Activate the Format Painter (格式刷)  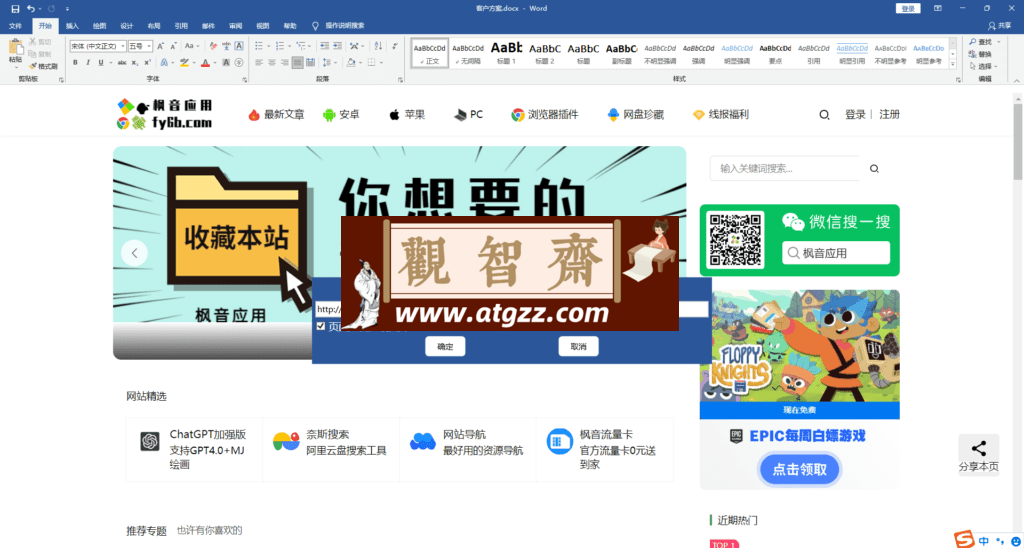pos(43,67)
